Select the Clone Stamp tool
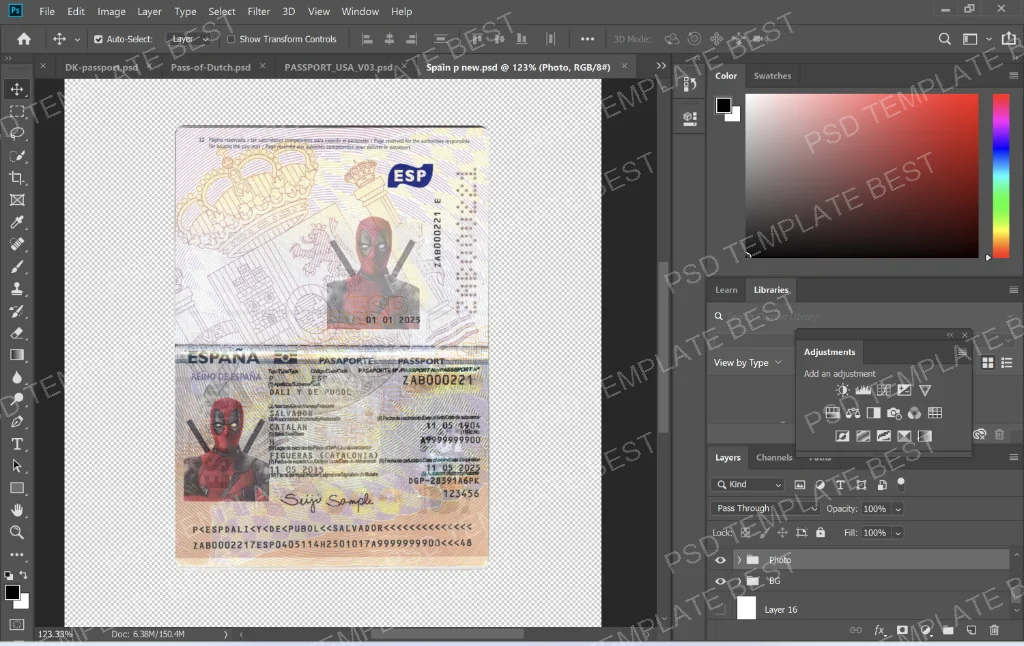 17,289
